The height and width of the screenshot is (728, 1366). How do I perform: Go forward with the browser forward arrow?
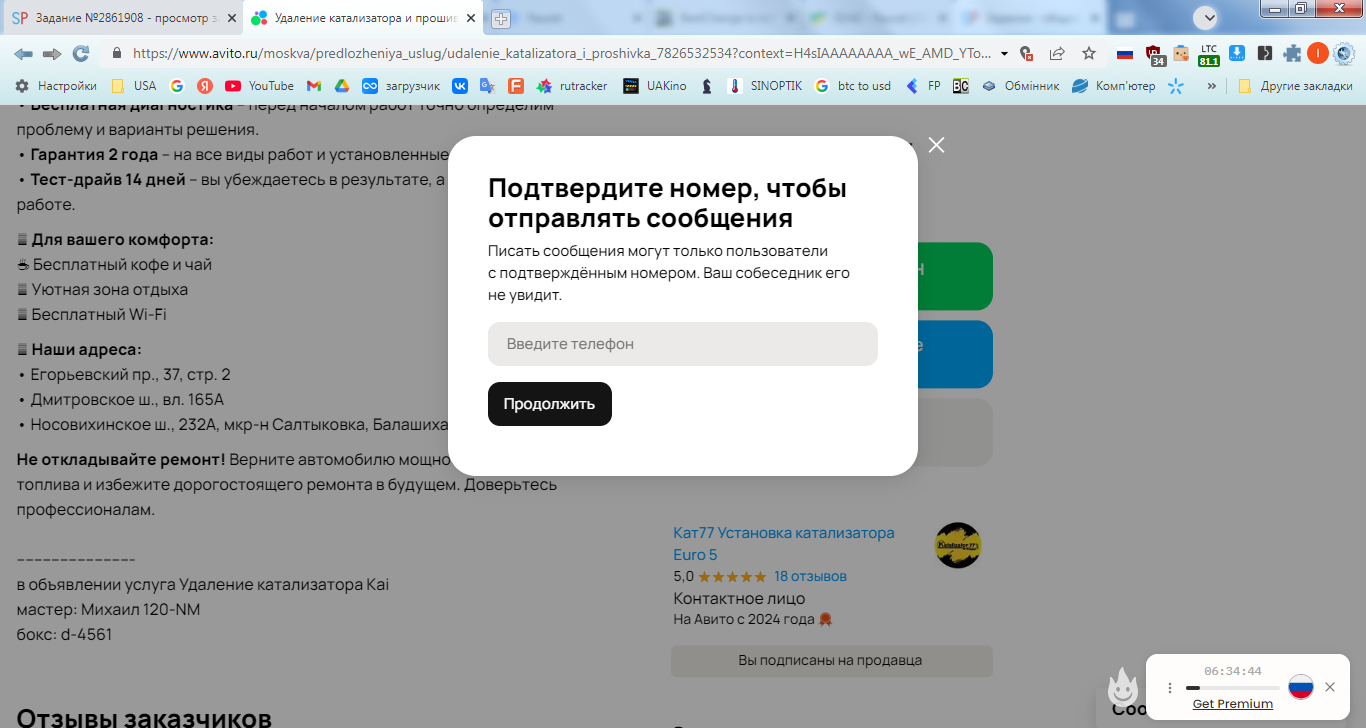point(52,53)
